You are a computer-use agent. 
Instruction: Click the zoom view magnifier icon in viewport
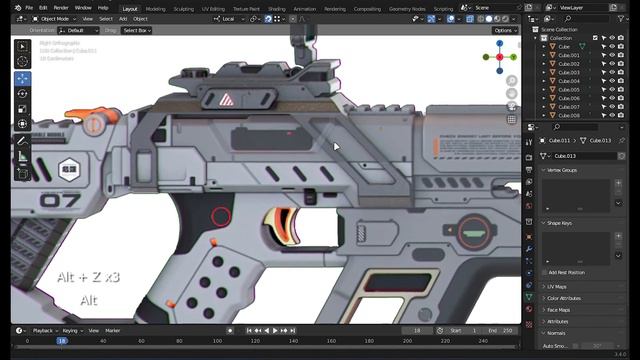tap(511, 80)
